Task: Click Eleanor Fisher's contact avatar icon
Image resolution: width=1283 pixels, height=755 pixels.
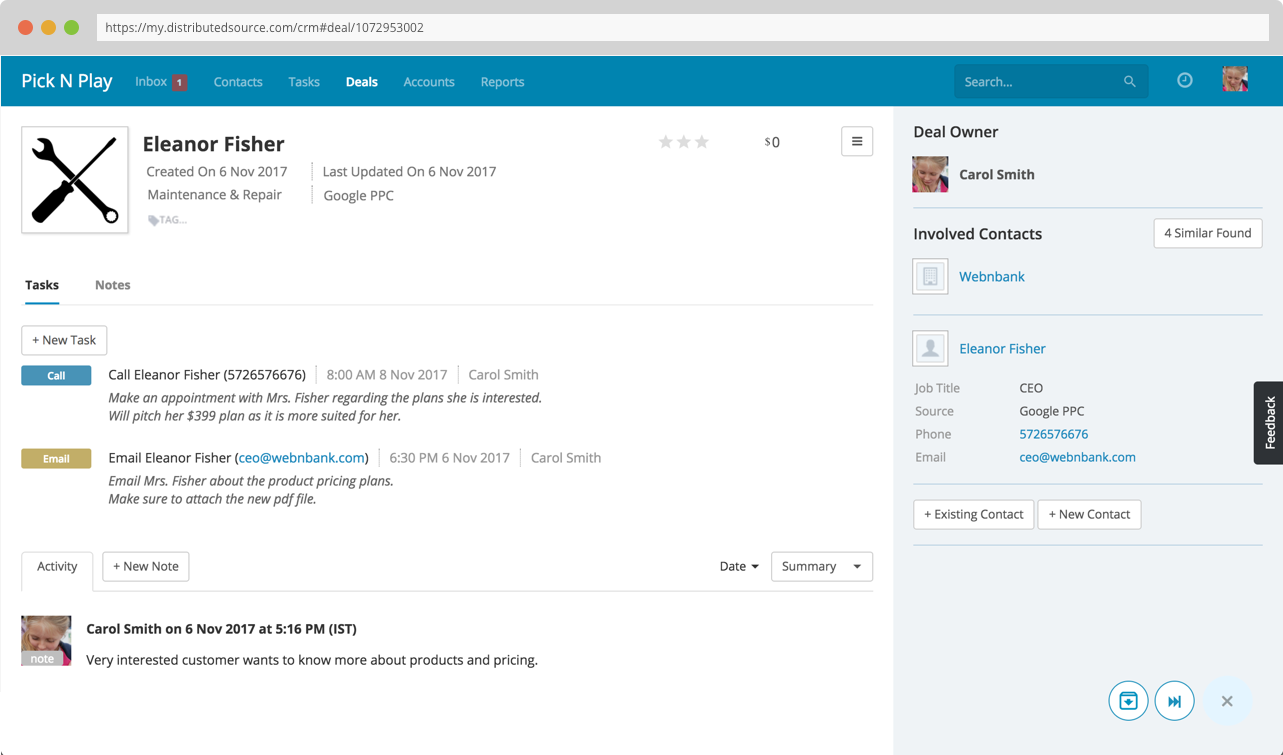Action: [930, 349]
